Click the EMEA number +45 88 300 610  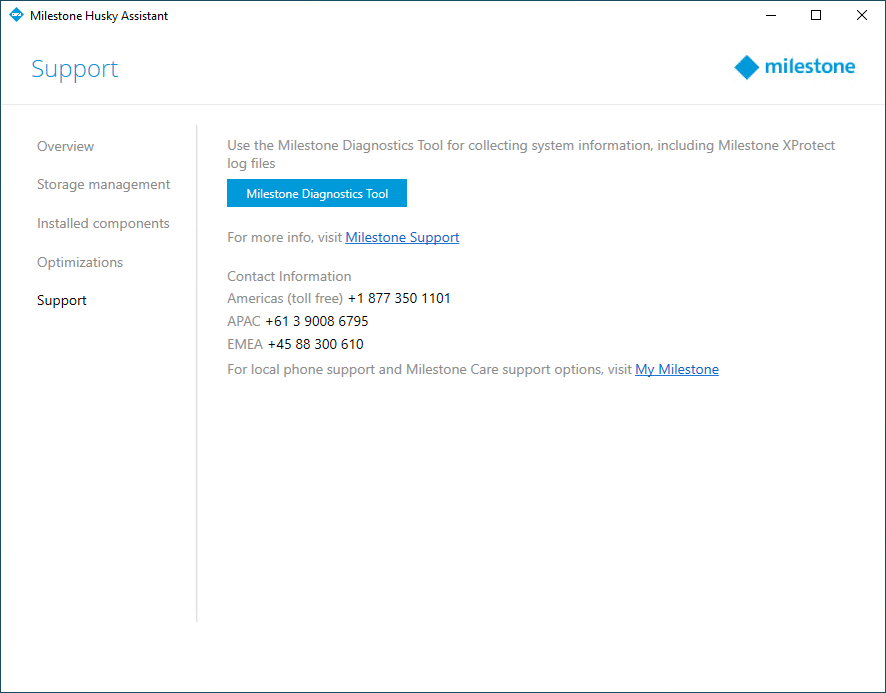(315, 344)
